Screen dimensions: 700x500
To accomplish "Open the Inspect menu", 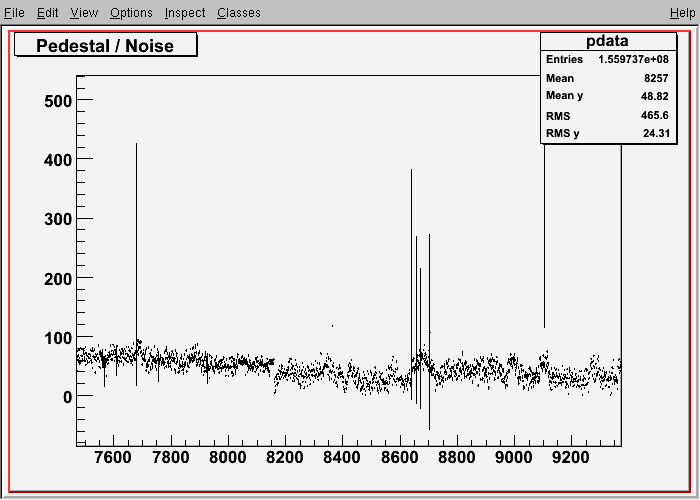I will [185, 13].
